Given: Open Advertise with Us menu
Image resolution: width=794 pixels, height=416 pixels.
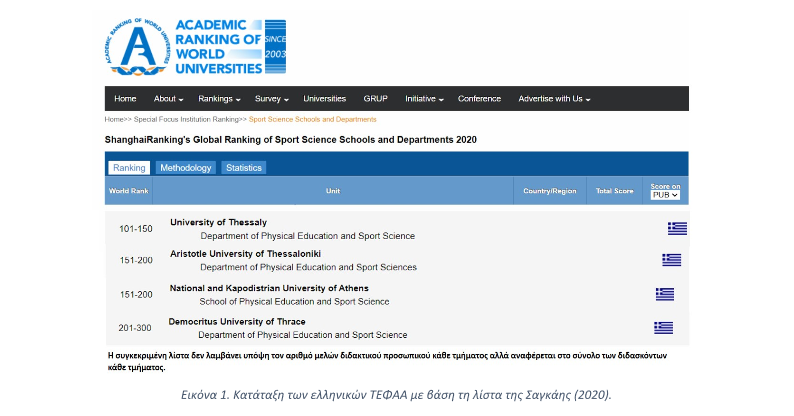Looking at the screenshot, I should click(x=554, y=99).
